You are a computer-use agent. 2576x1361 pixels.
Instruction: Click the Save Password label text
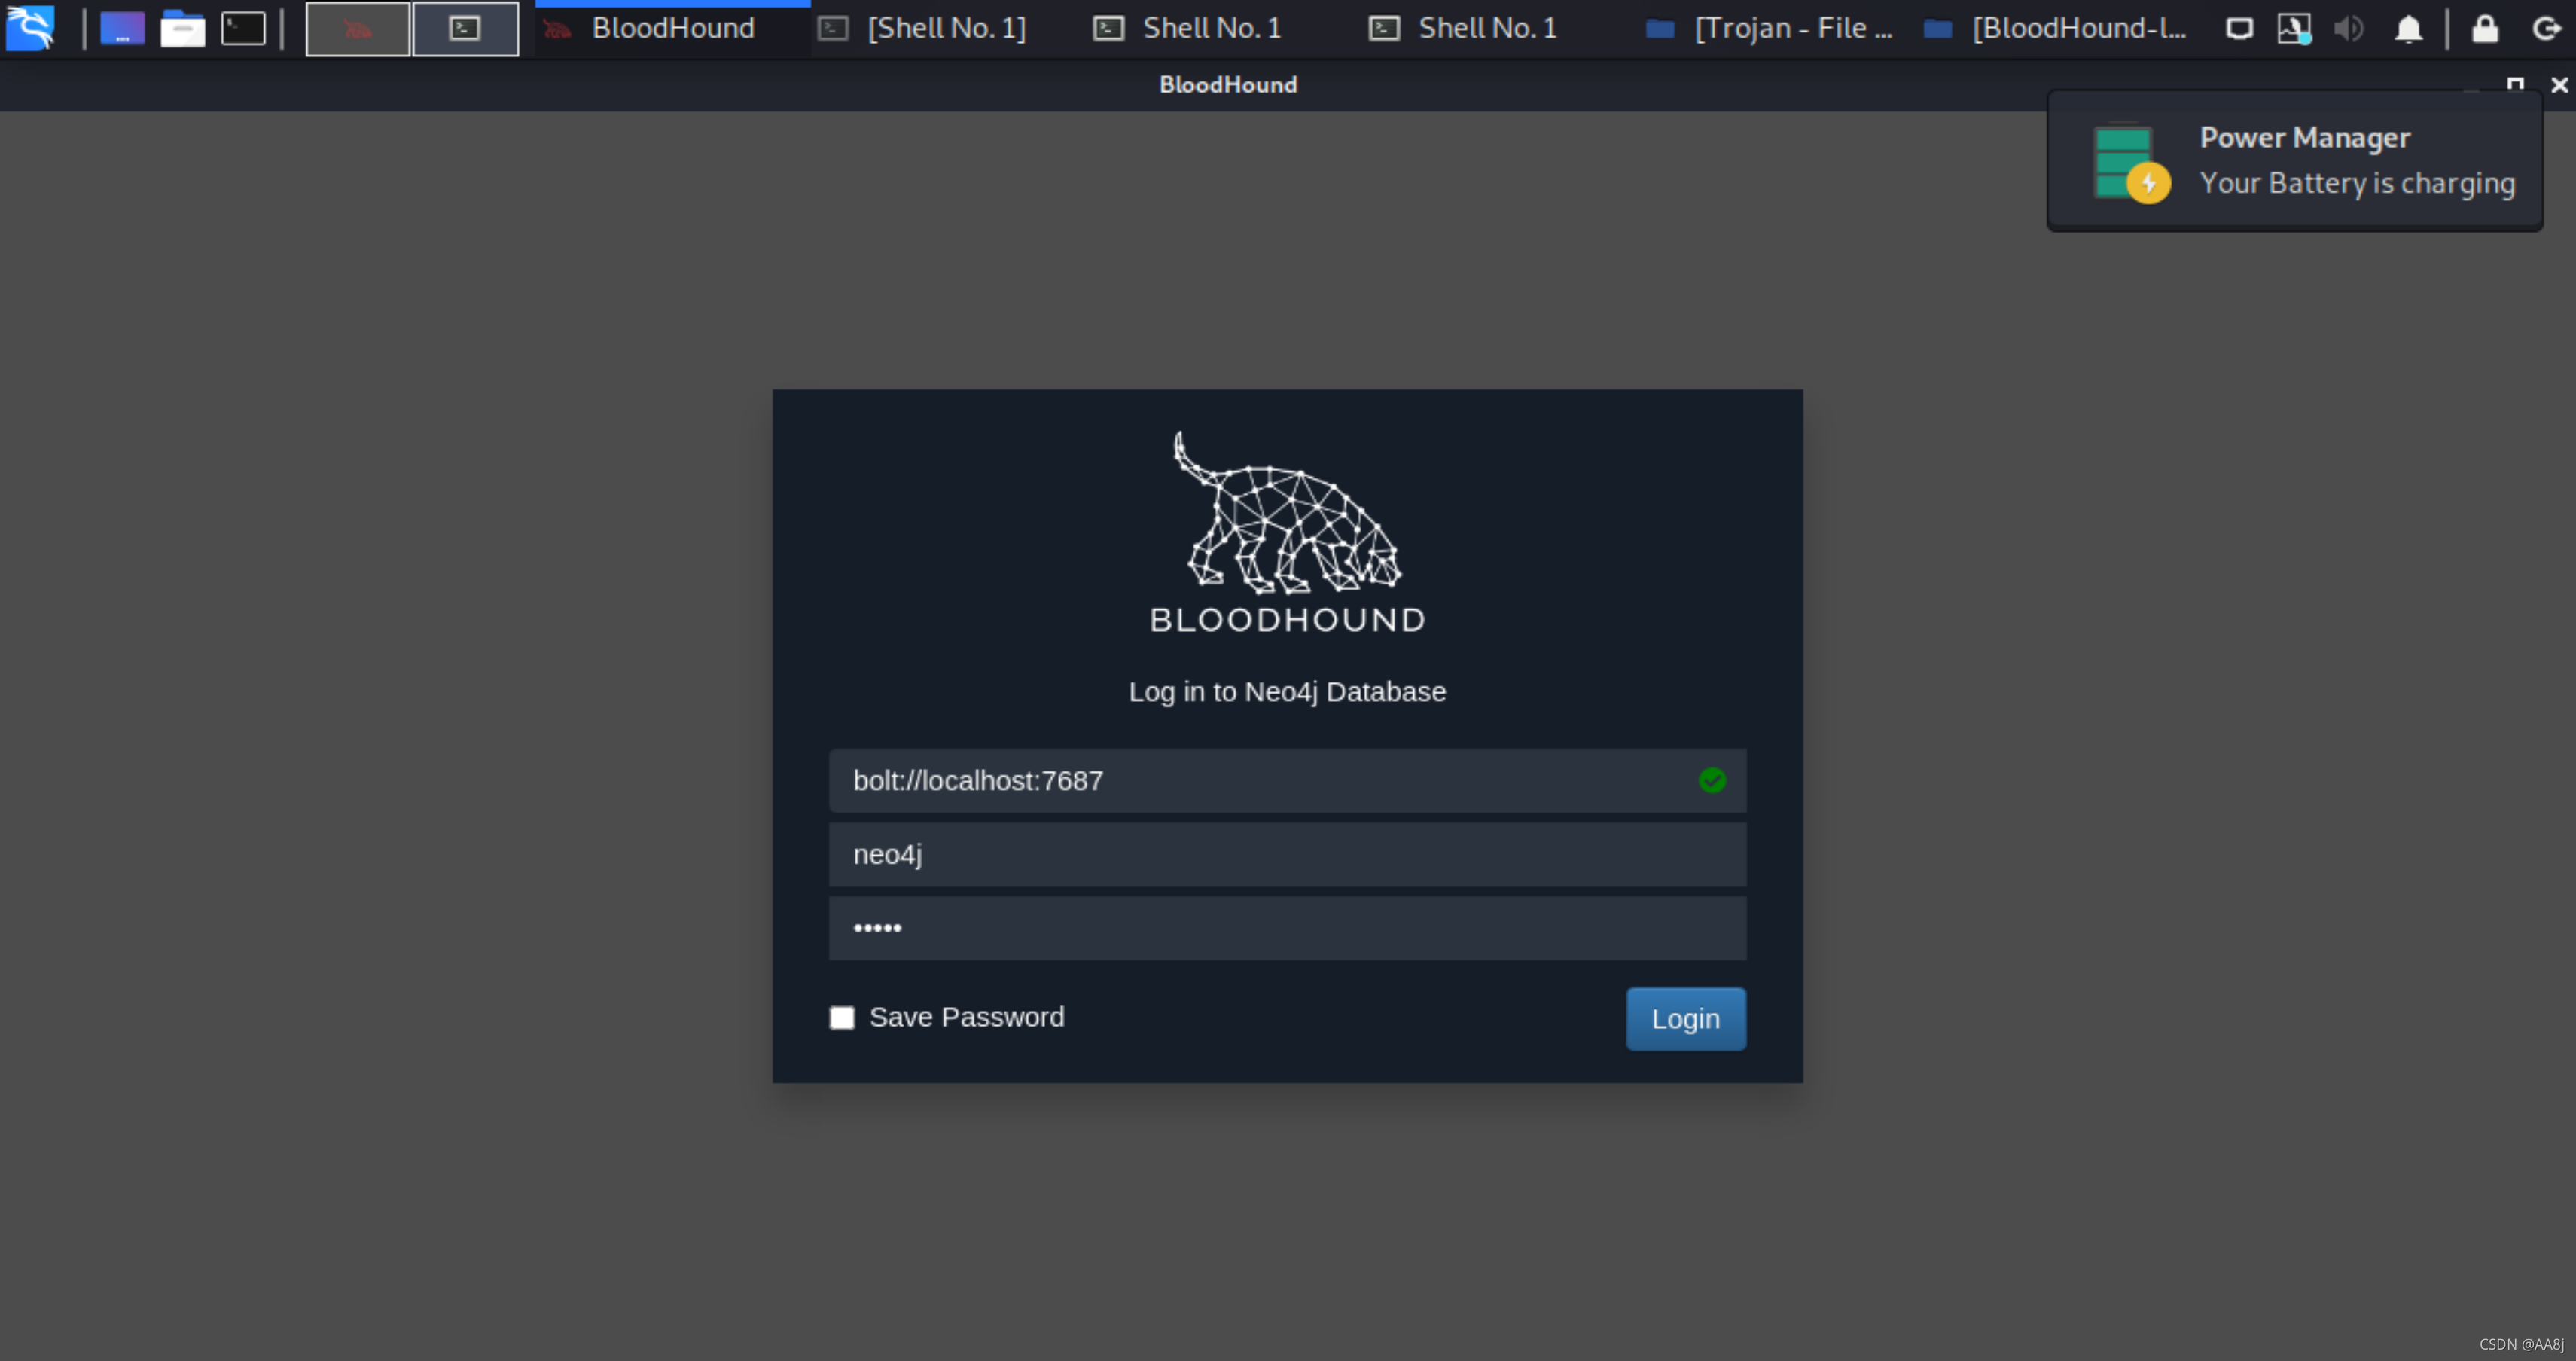tap(966, 1017)
